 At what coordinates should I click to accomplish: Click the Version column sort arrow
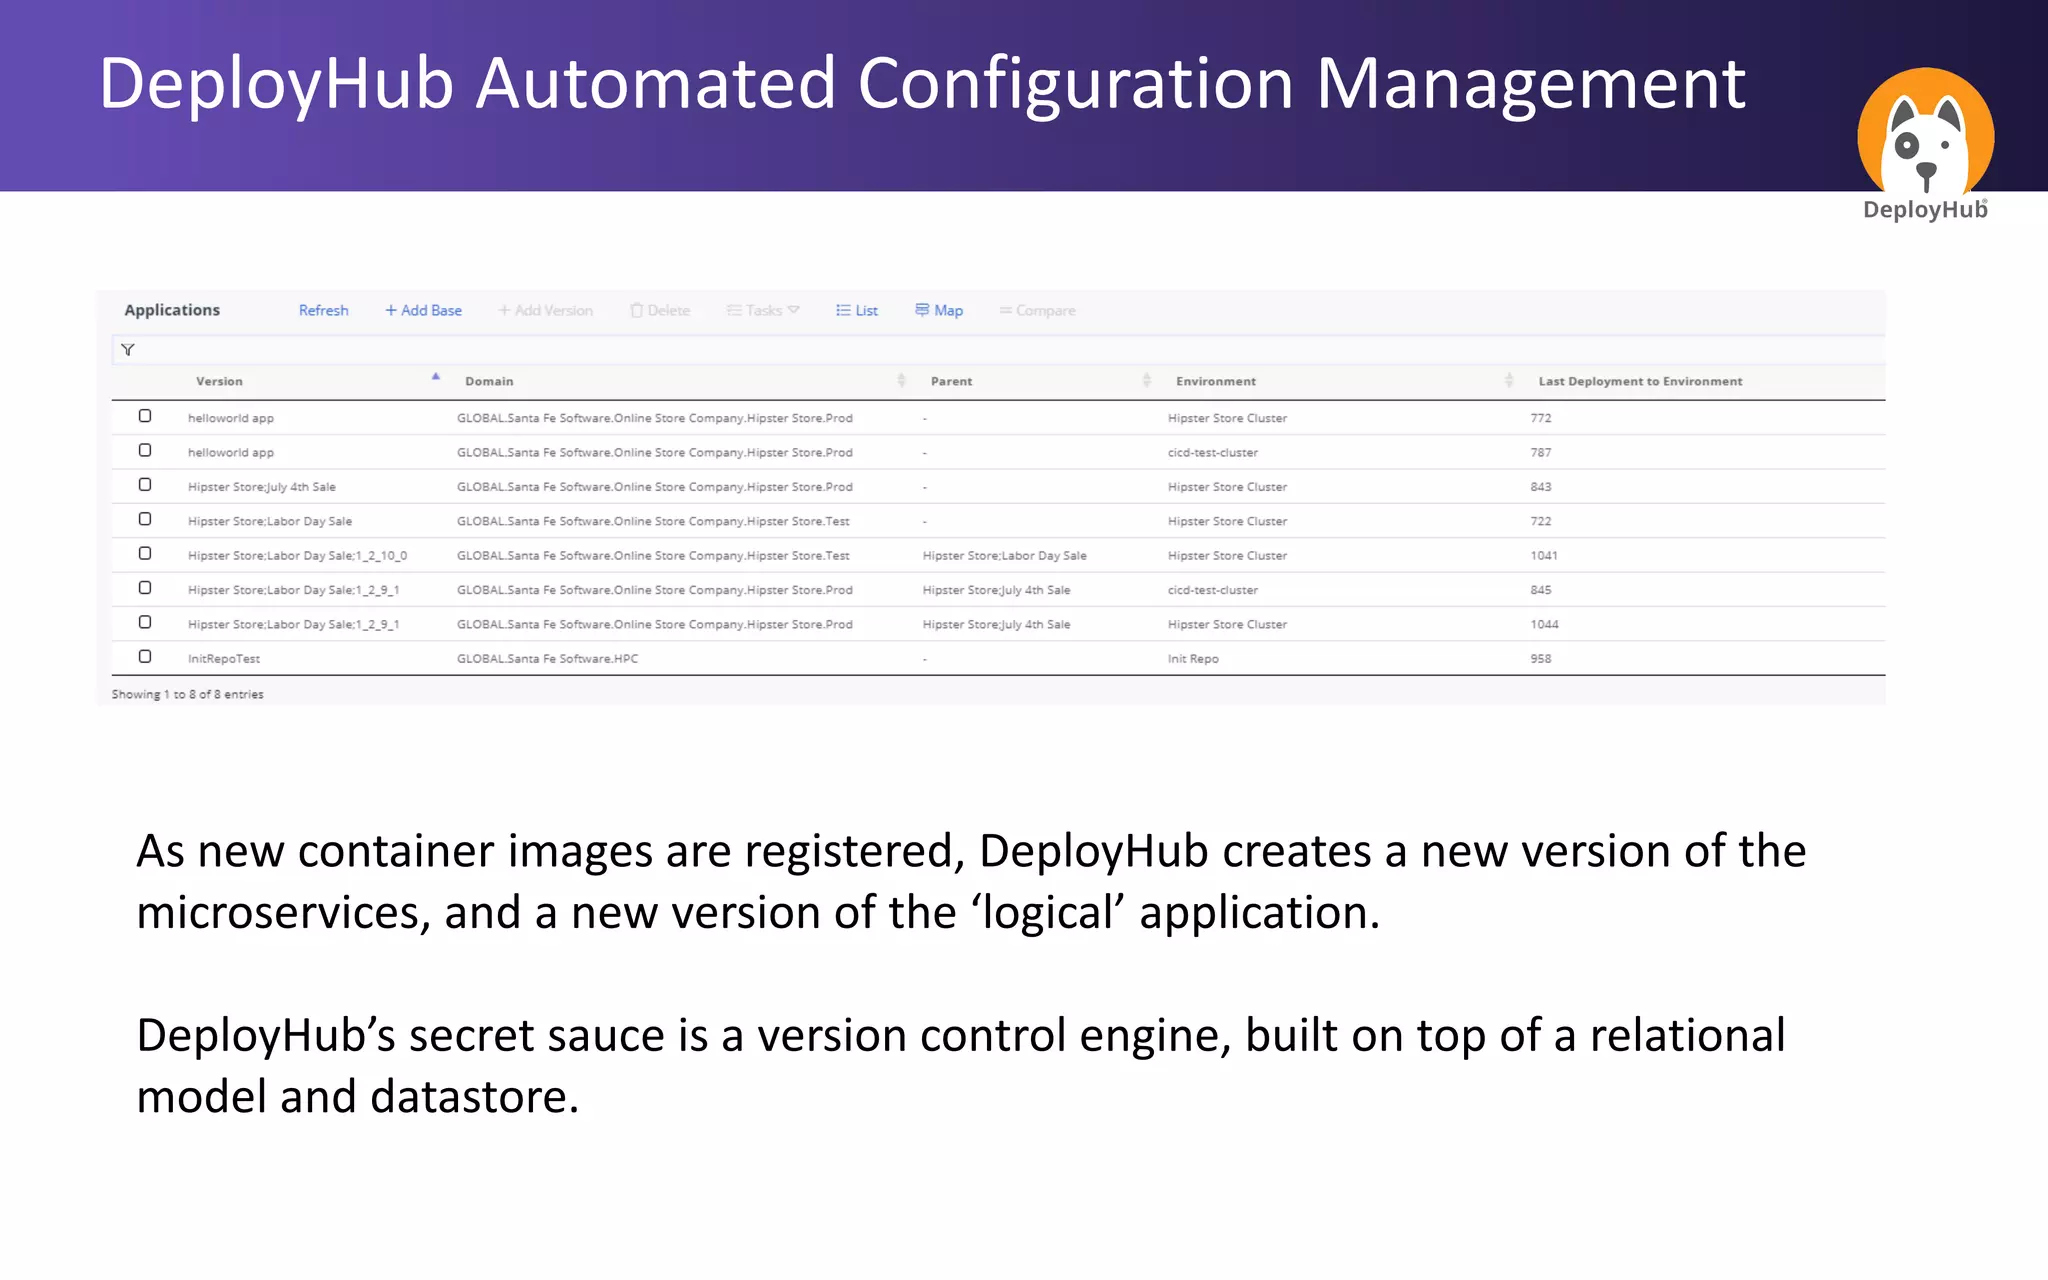[435, 377]
